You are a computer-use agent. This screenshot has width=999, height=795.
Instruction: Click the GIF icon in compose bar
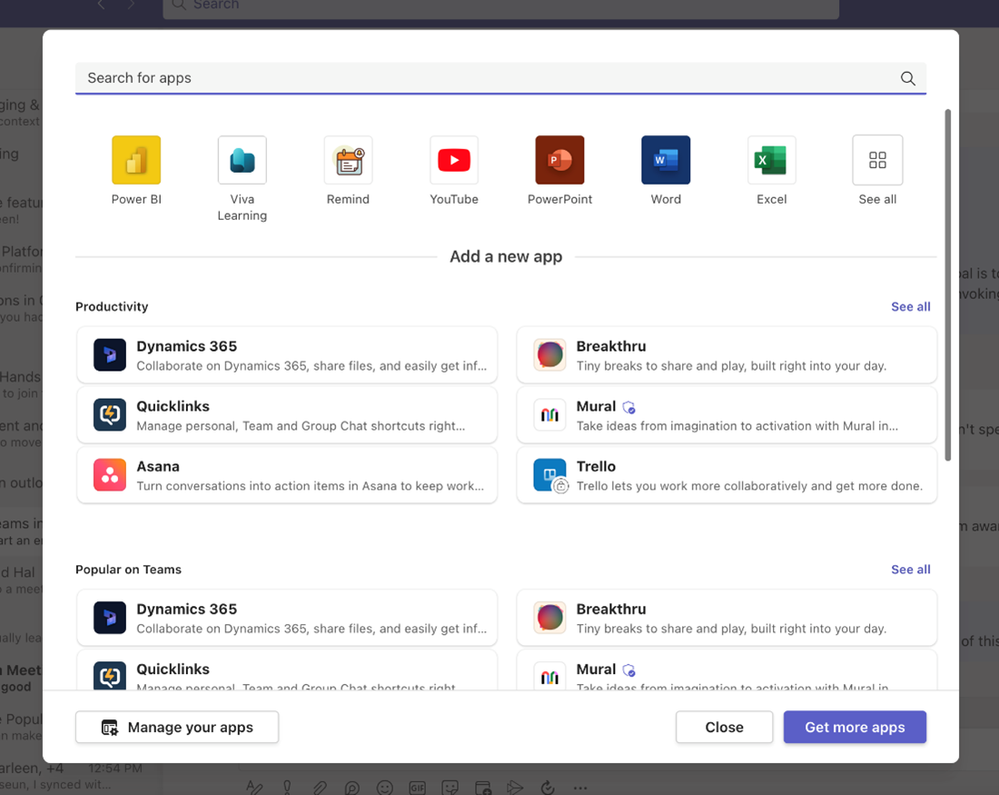point(417,788)
